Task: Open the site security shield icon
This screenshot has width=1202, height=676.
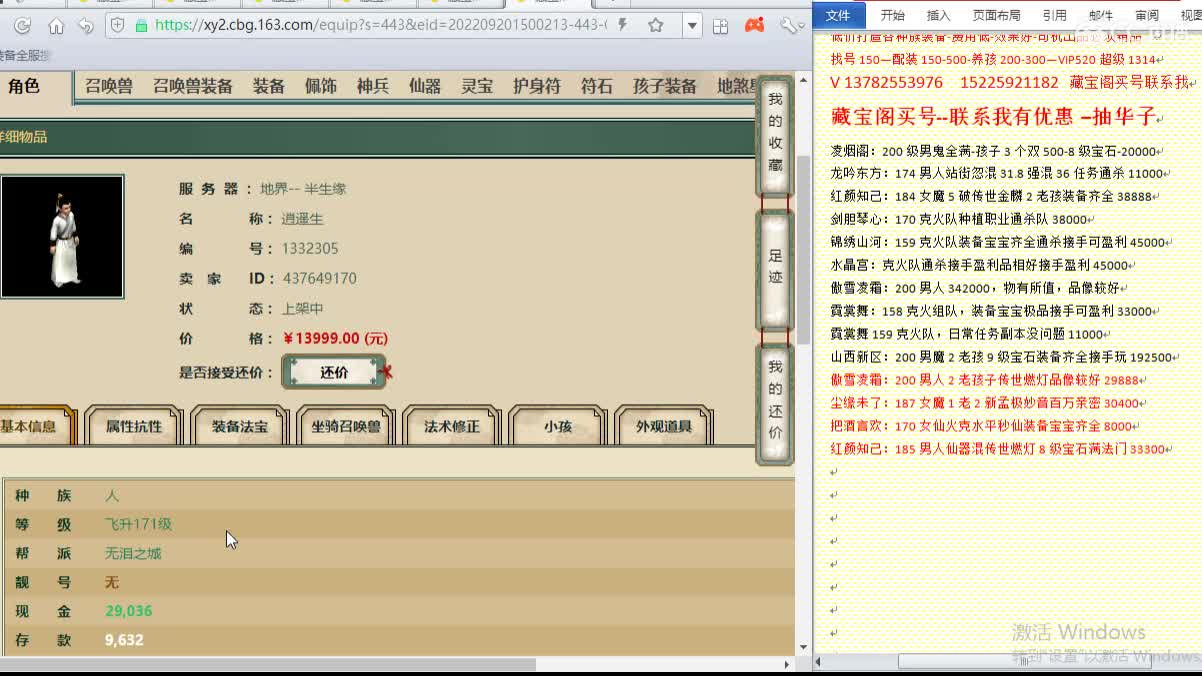Action: tap(117, 26)
